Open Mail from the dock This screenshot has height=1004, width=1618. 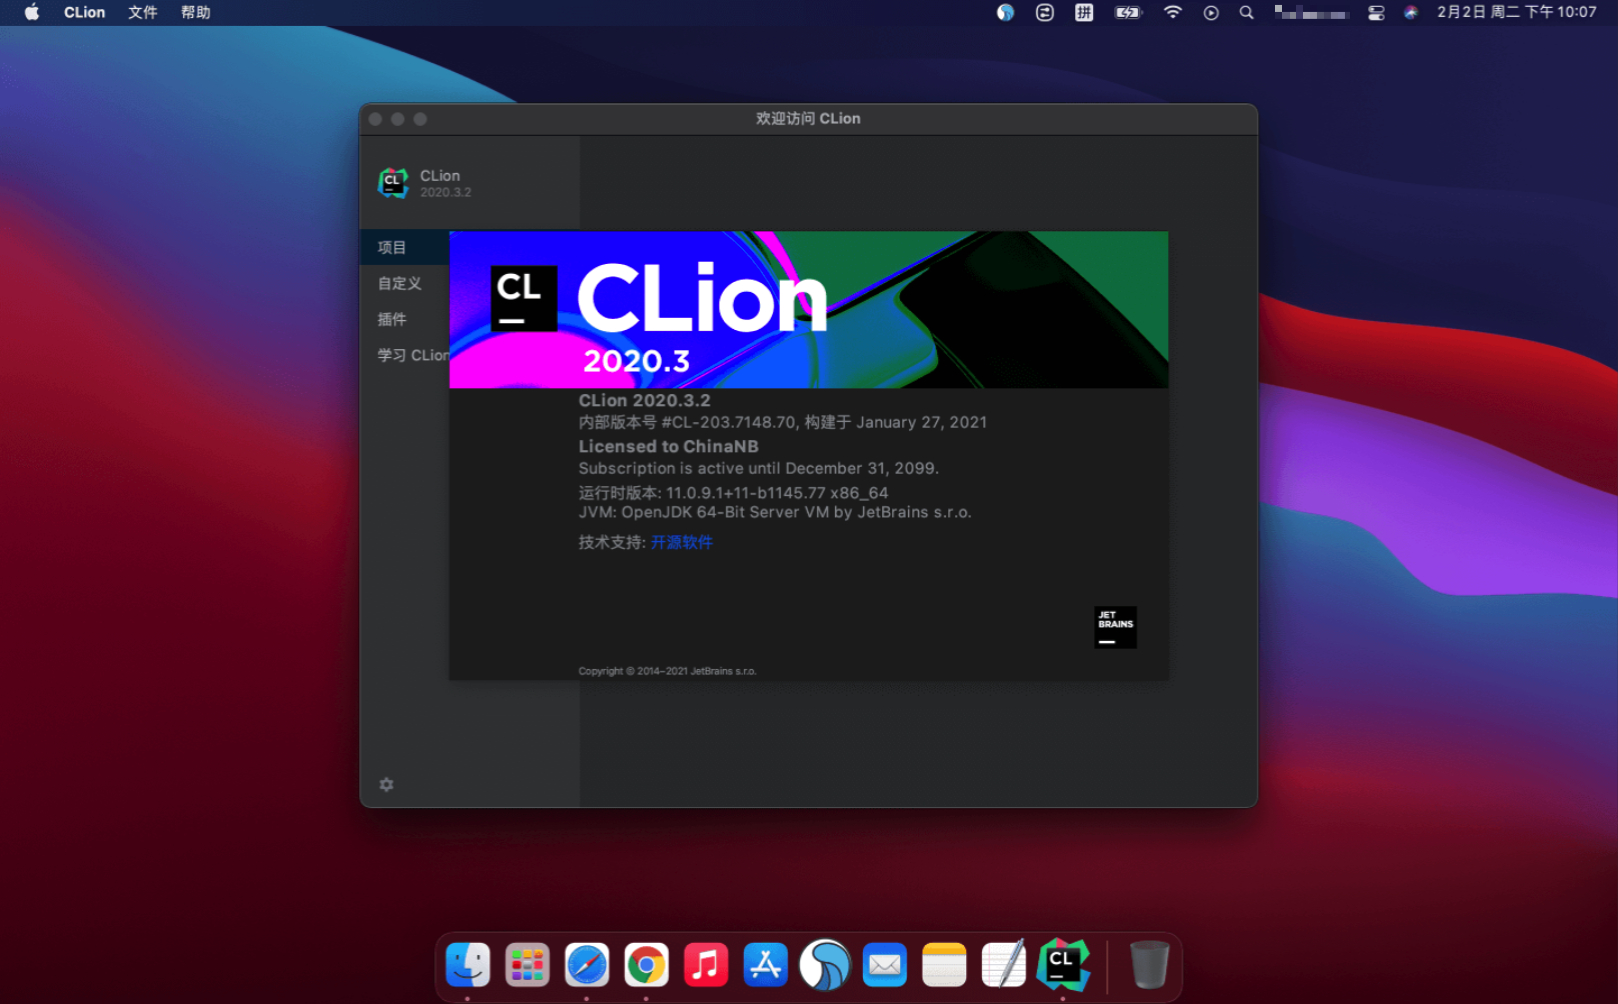point(885,965)
